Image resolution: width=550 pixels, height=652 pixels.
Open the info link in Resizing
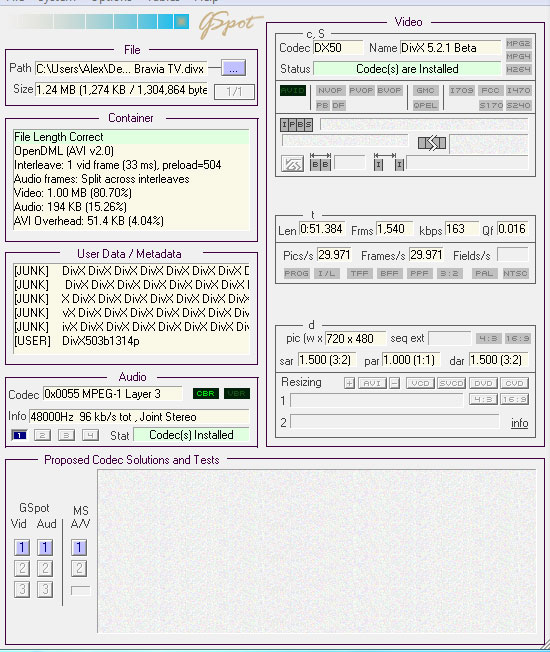519,423
